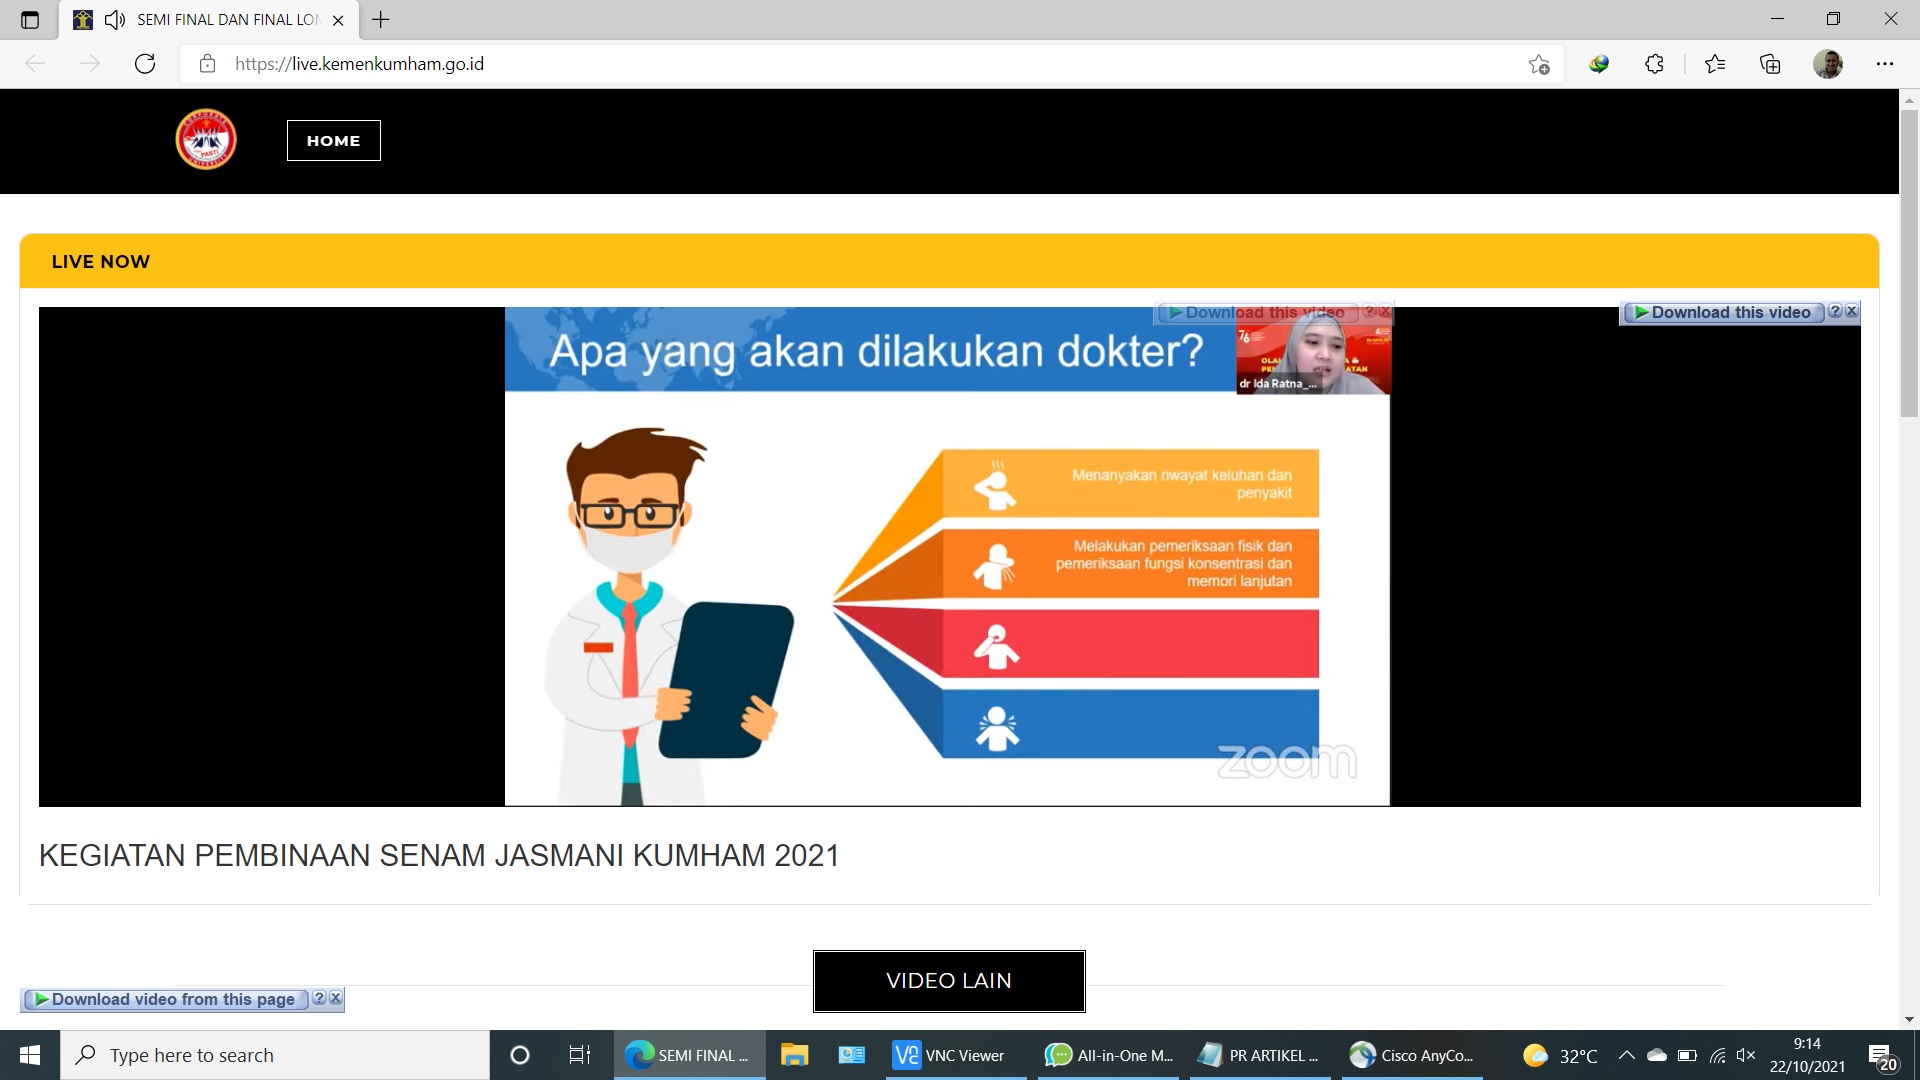Open VNC Viewer from the taskbar
Screen dimensions: 1920x1080
click(948, 1055)
